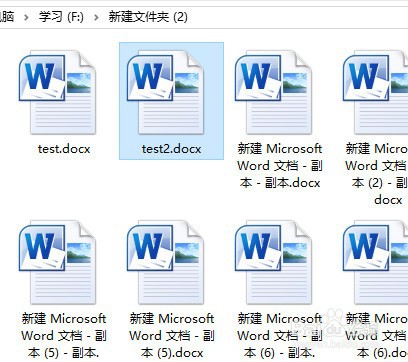Click file name 副本 (2) - 副本 docx label
408x362 pixels.
click(376, 174)
